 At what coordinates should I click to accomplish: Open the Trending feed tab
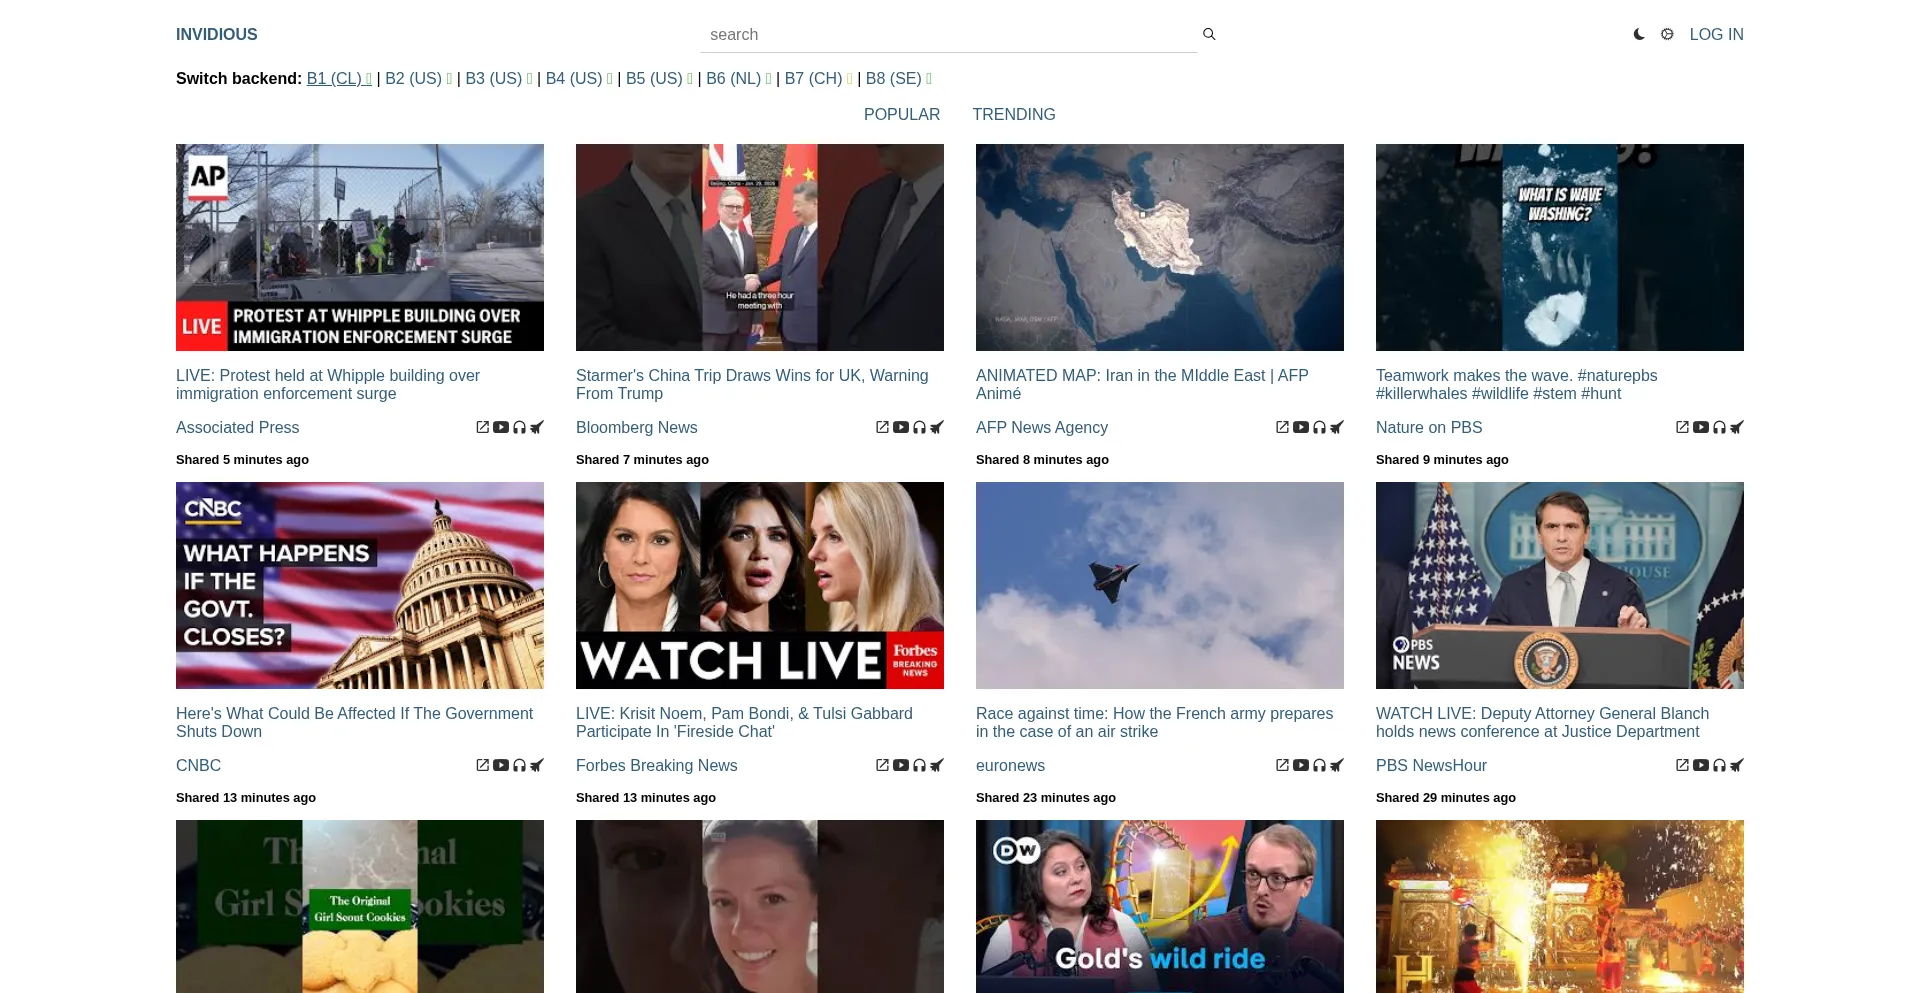click(1014, 114)
